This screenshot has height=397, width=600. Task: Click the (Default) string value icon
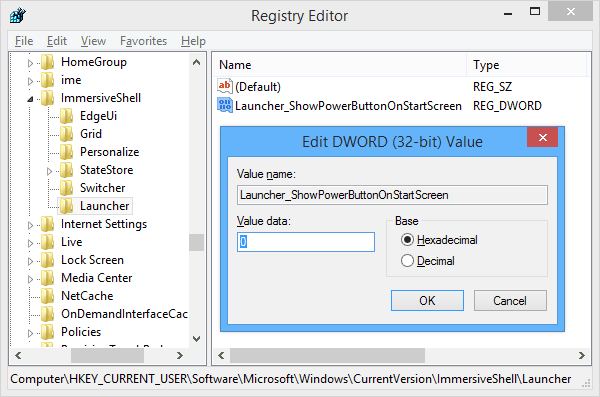tap(225, 86)
